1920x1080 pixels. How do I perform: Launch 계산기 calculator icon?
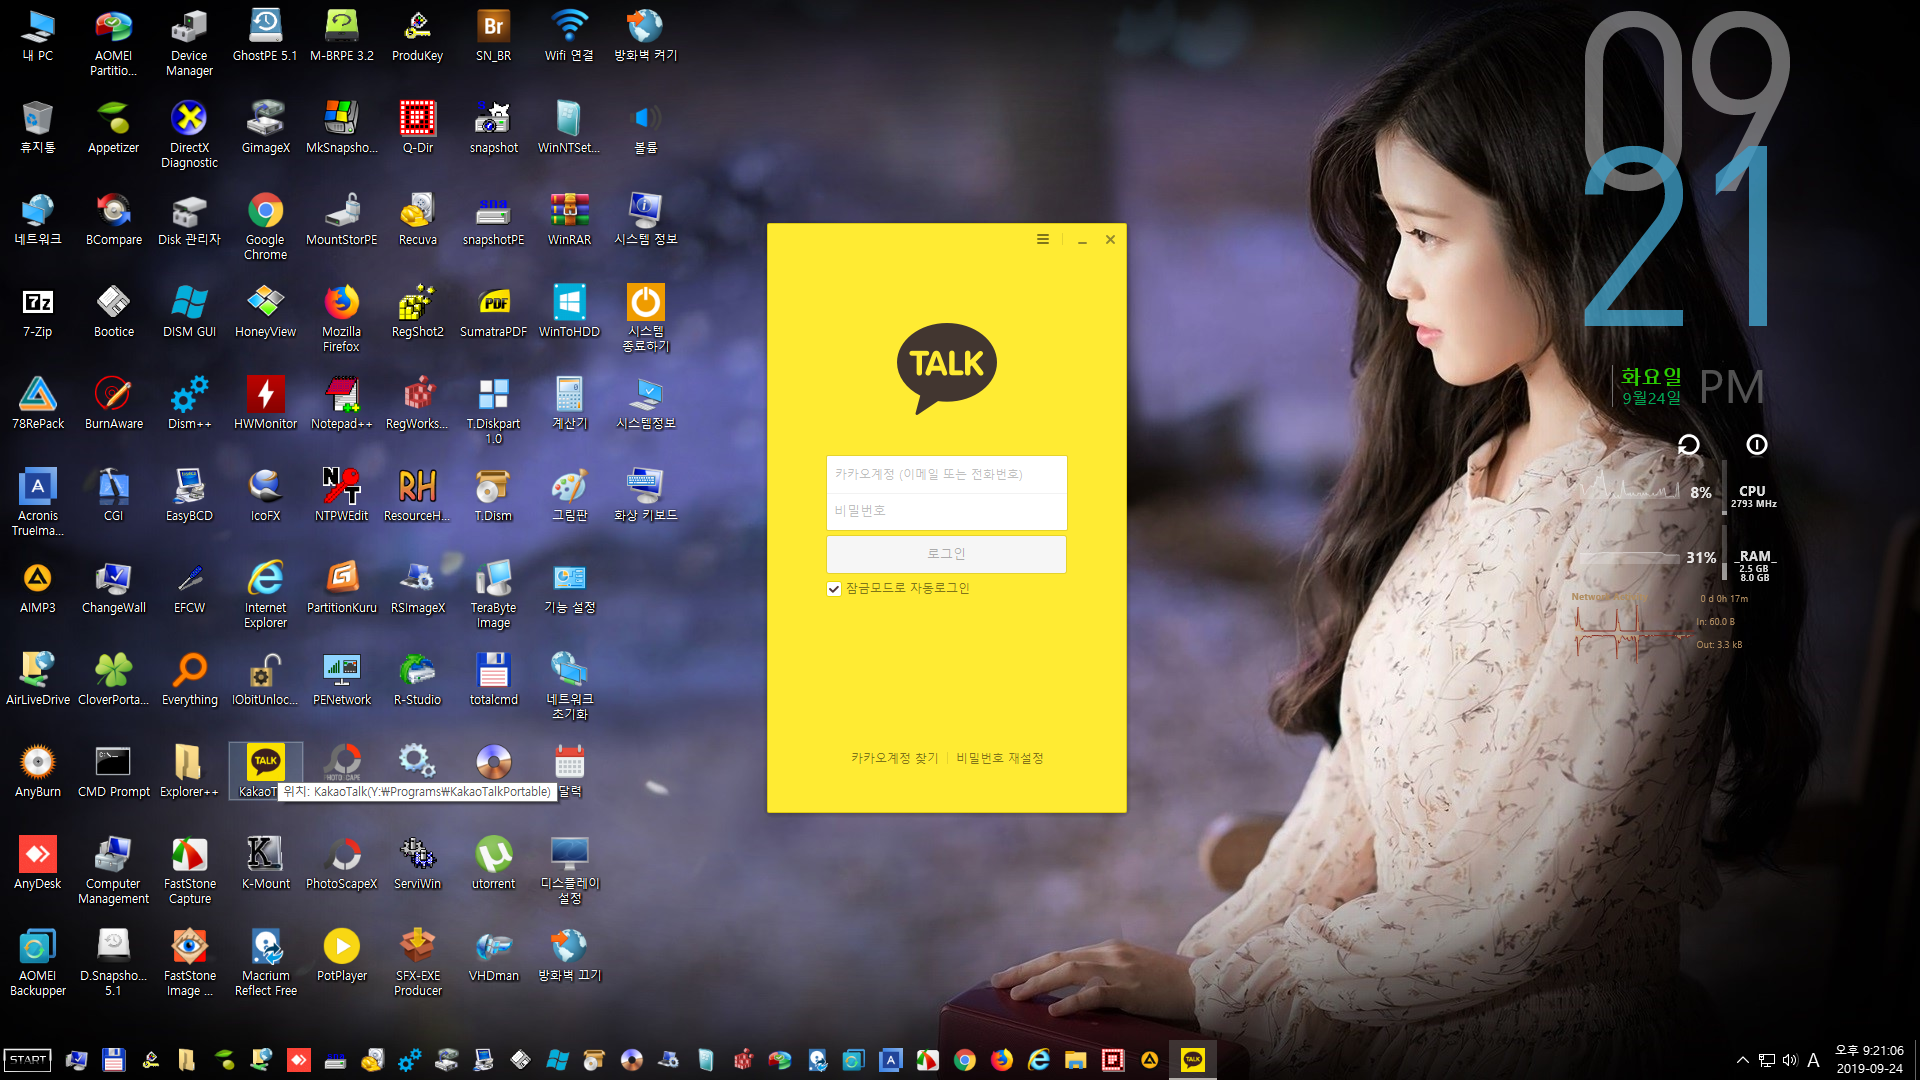pyautogui.click(x=569, y=403)
